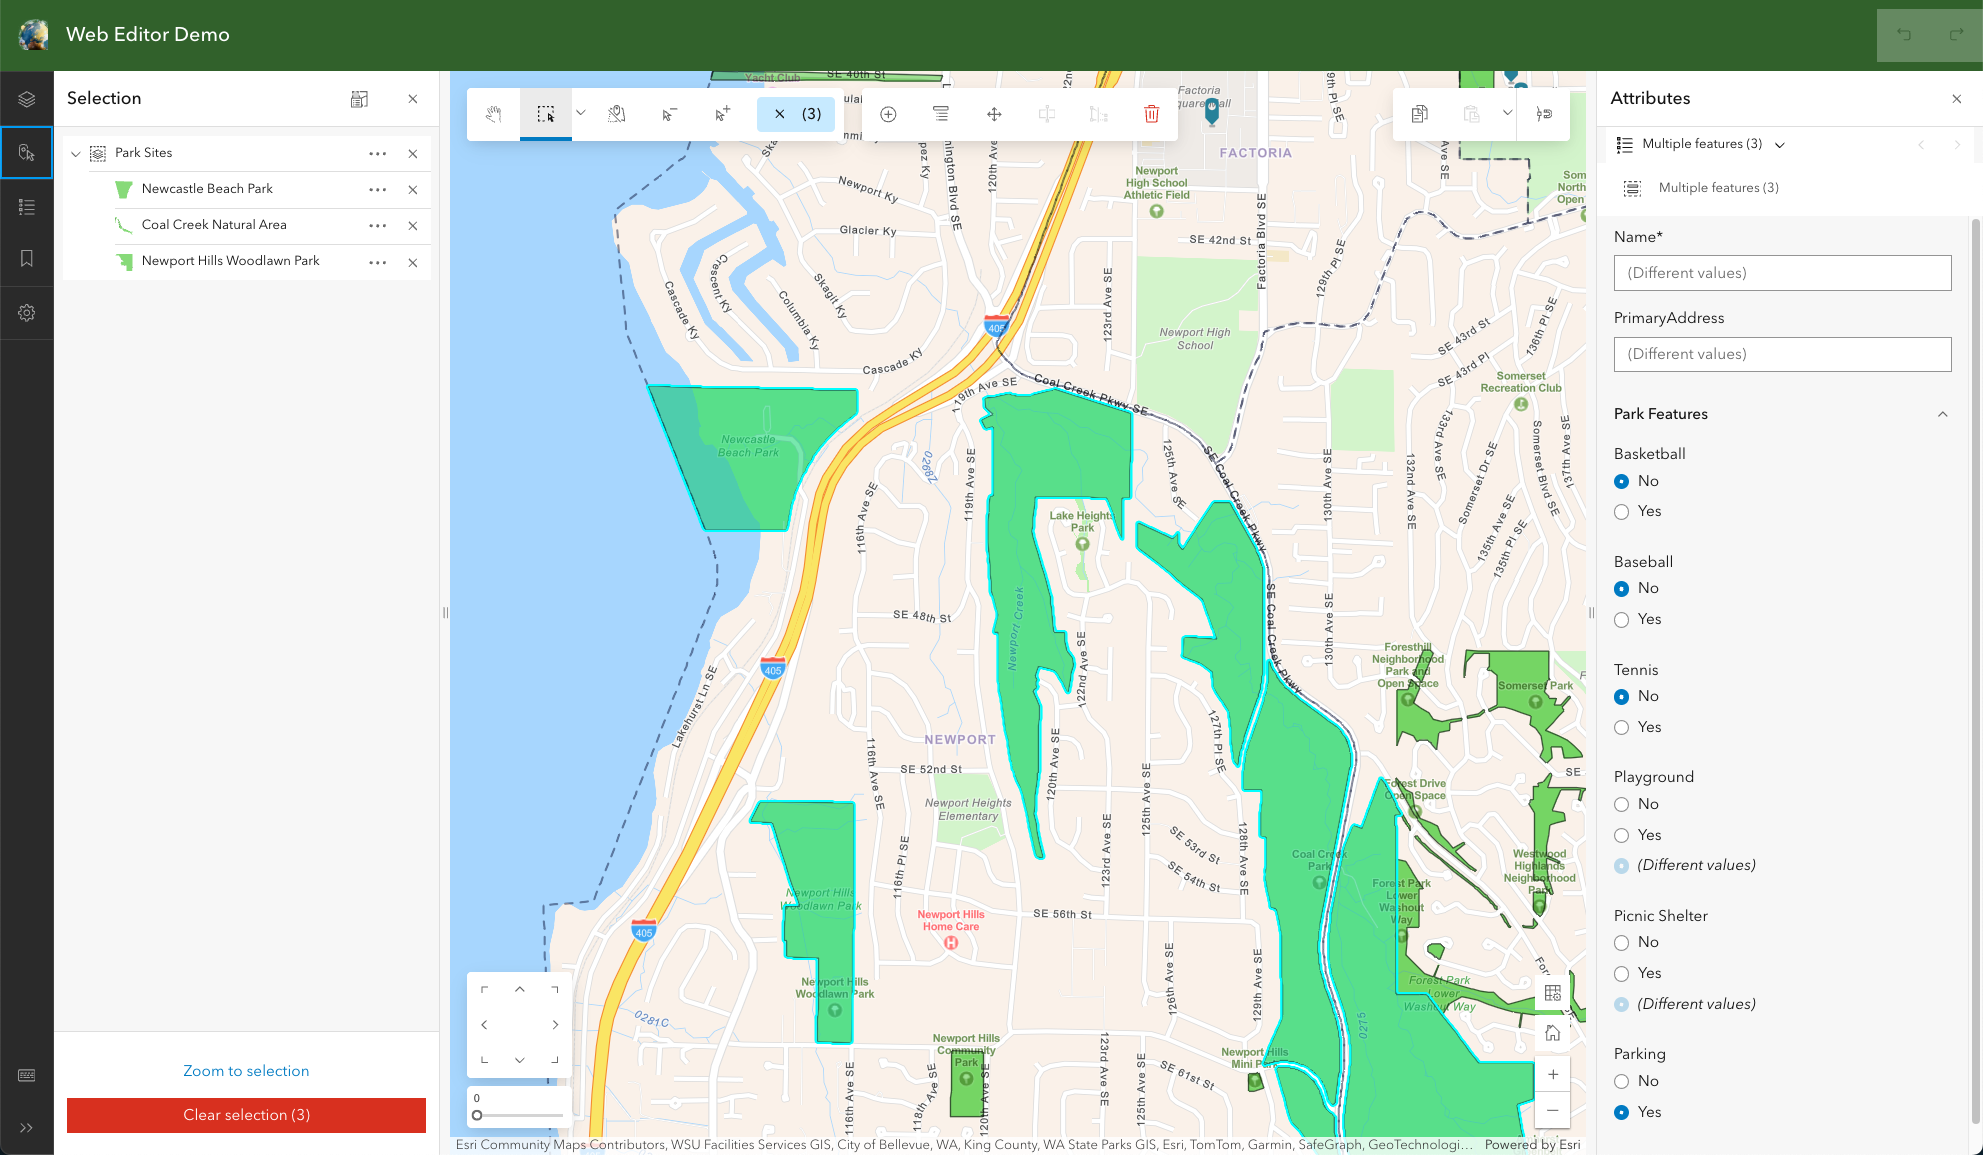The height and width of the screenshot is (1155, 1983).
Task: Select Yes for Picnic Shelter
Action: 1622,974
